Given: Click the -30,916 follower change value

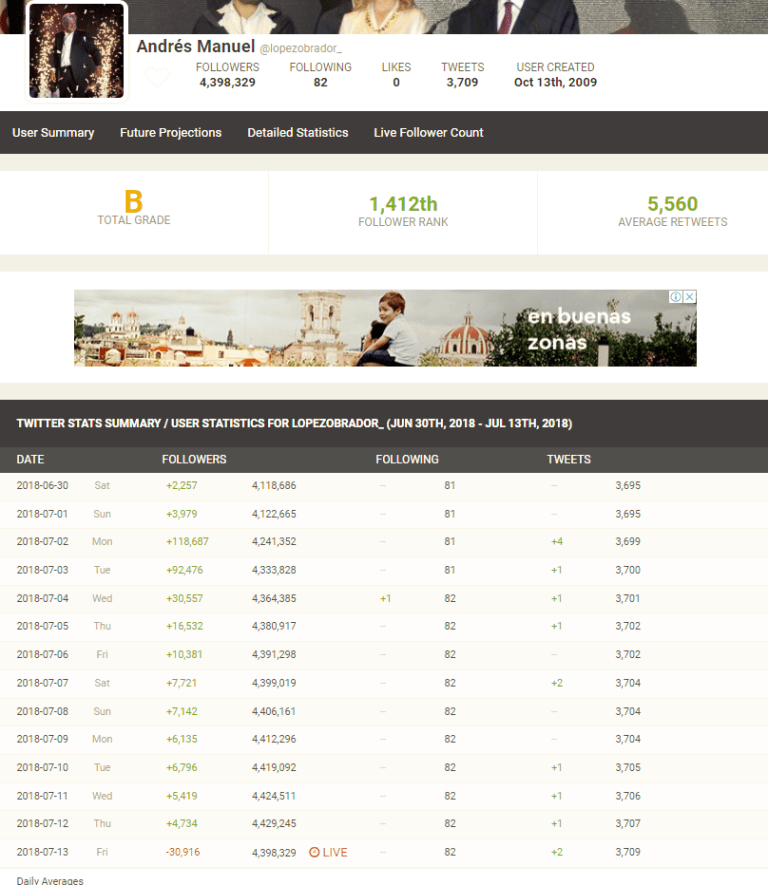Looking at the screenshot, I should tap(182, 852).
